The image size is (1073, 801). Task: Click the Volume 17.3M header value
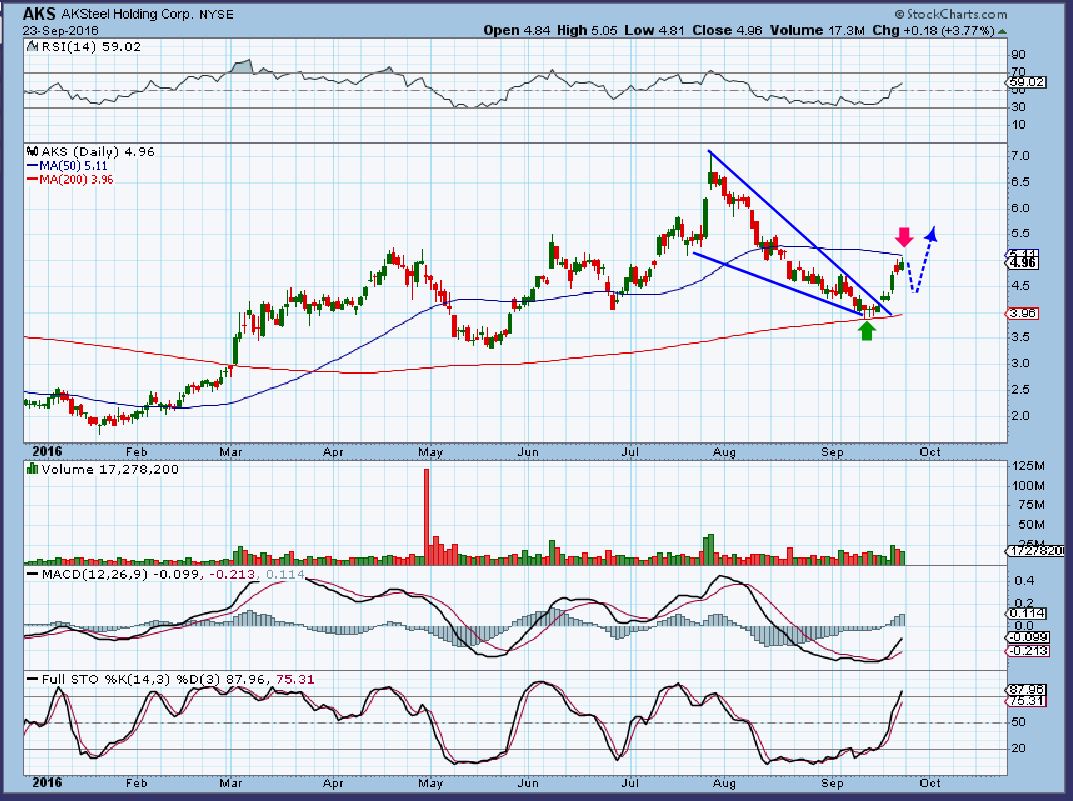817,31
